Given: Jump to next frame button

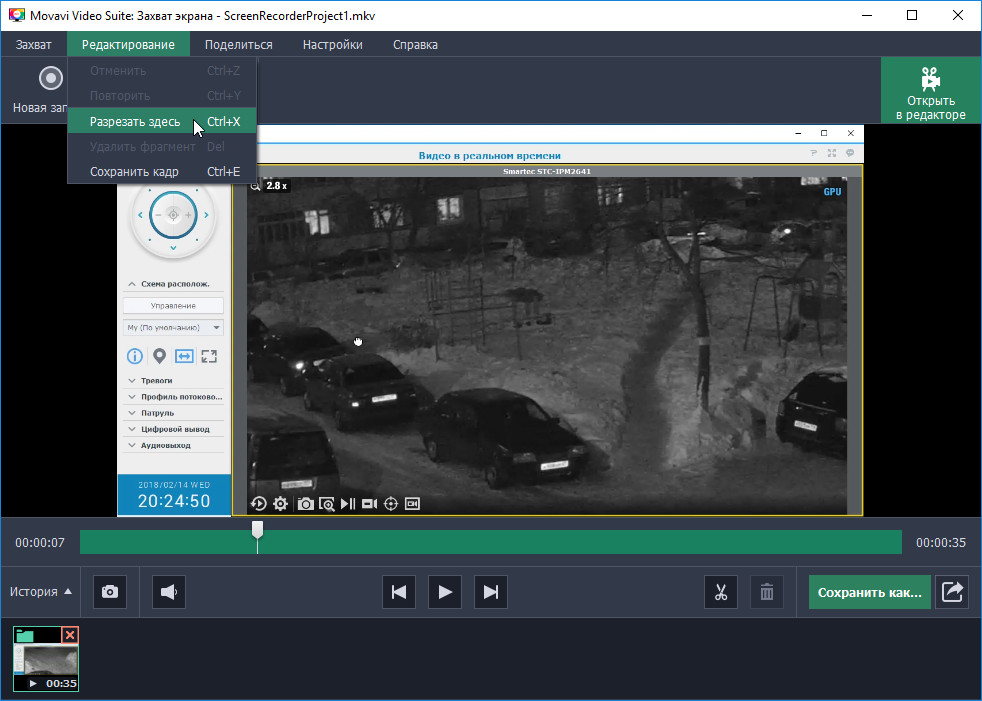Looking at the screenshot, I should (490, 592).
